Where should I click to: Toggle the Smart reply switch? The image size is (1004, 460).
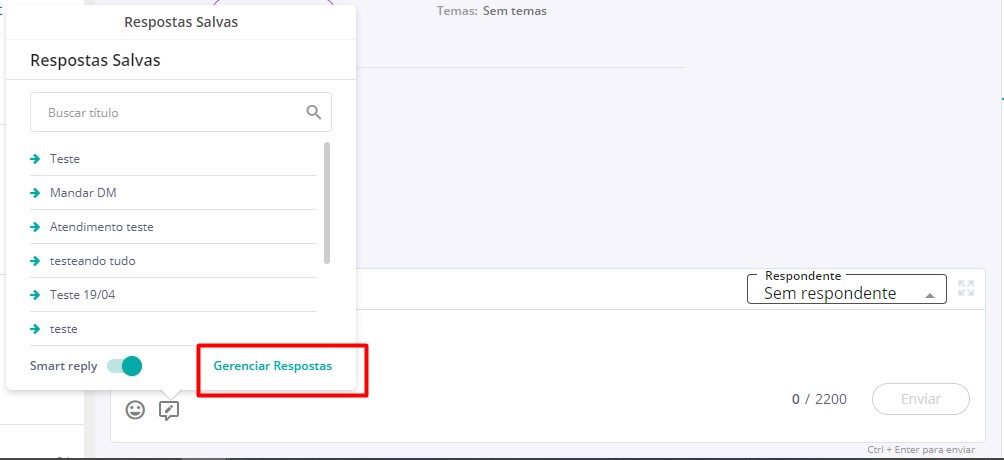click(x=124, y=366)
